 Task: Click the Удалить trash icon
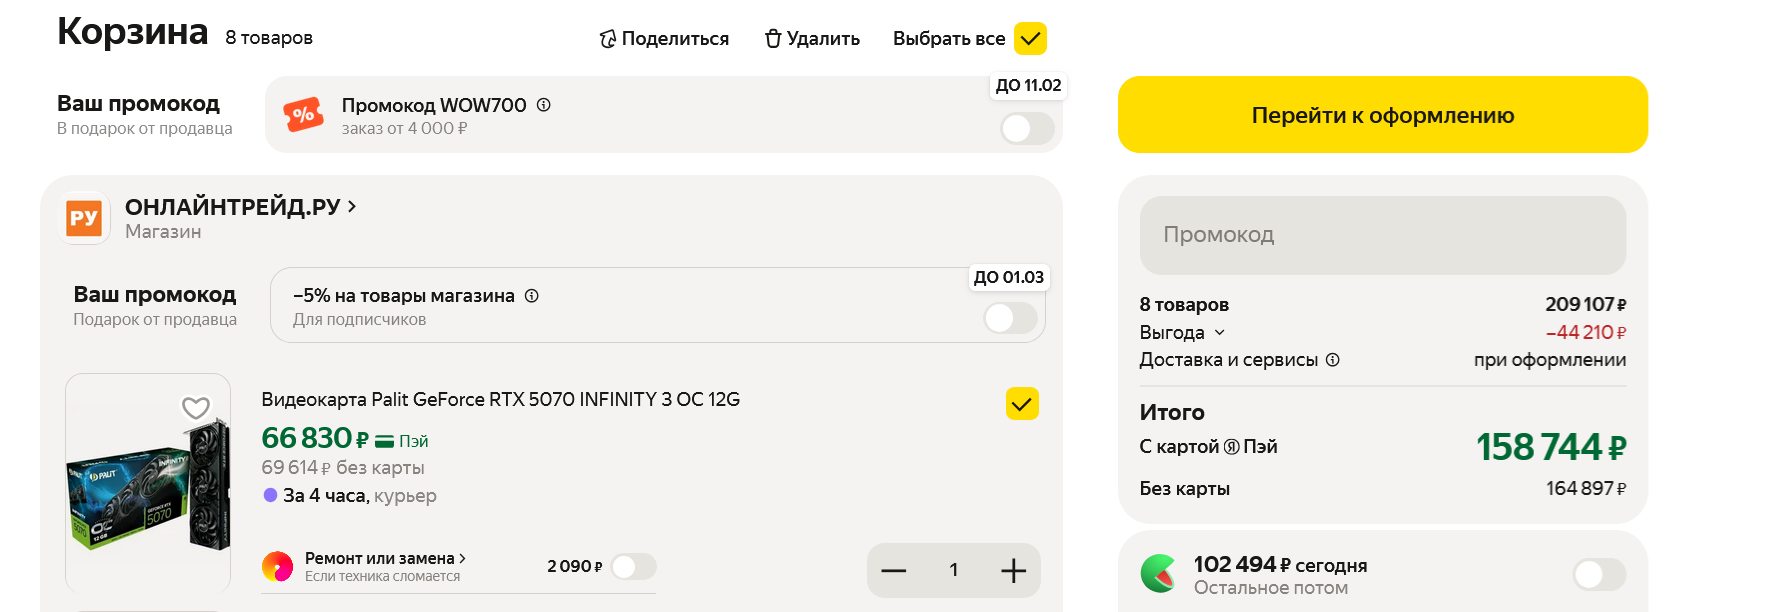(772, 39)
